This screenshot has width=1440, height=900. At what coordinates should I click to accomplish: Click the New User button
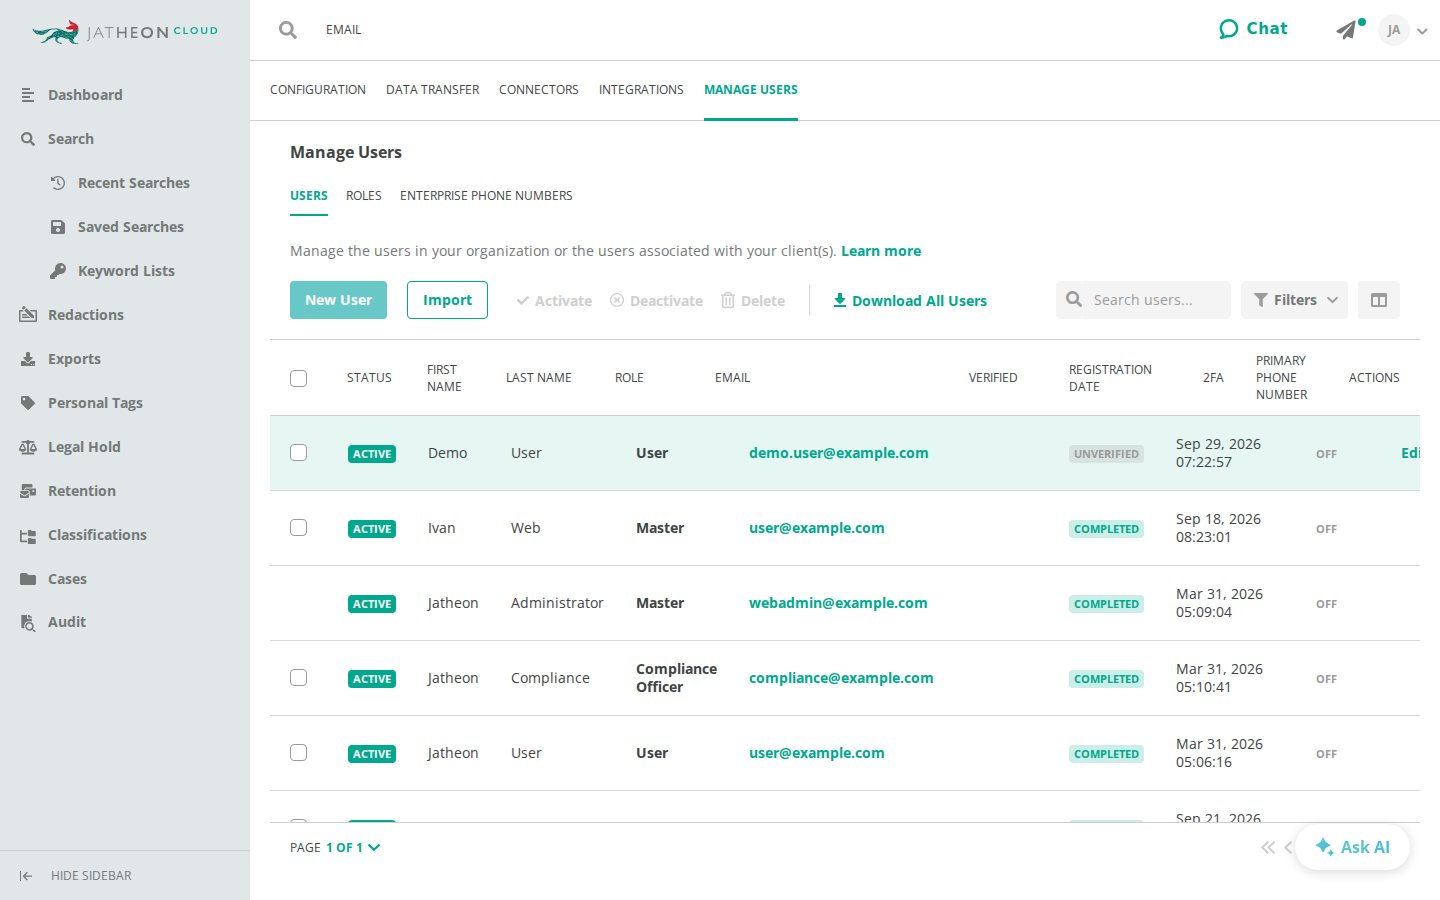tap(338, 300)
